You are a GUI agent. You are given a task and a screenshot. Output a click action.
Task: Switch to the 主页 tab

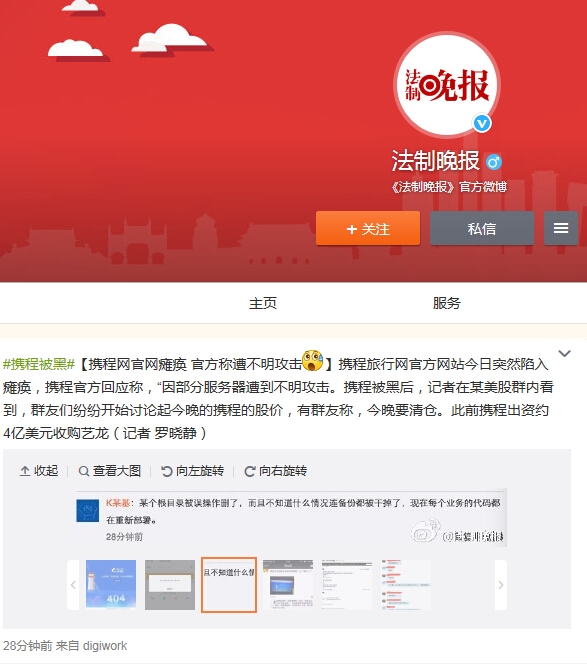[263, 303]
